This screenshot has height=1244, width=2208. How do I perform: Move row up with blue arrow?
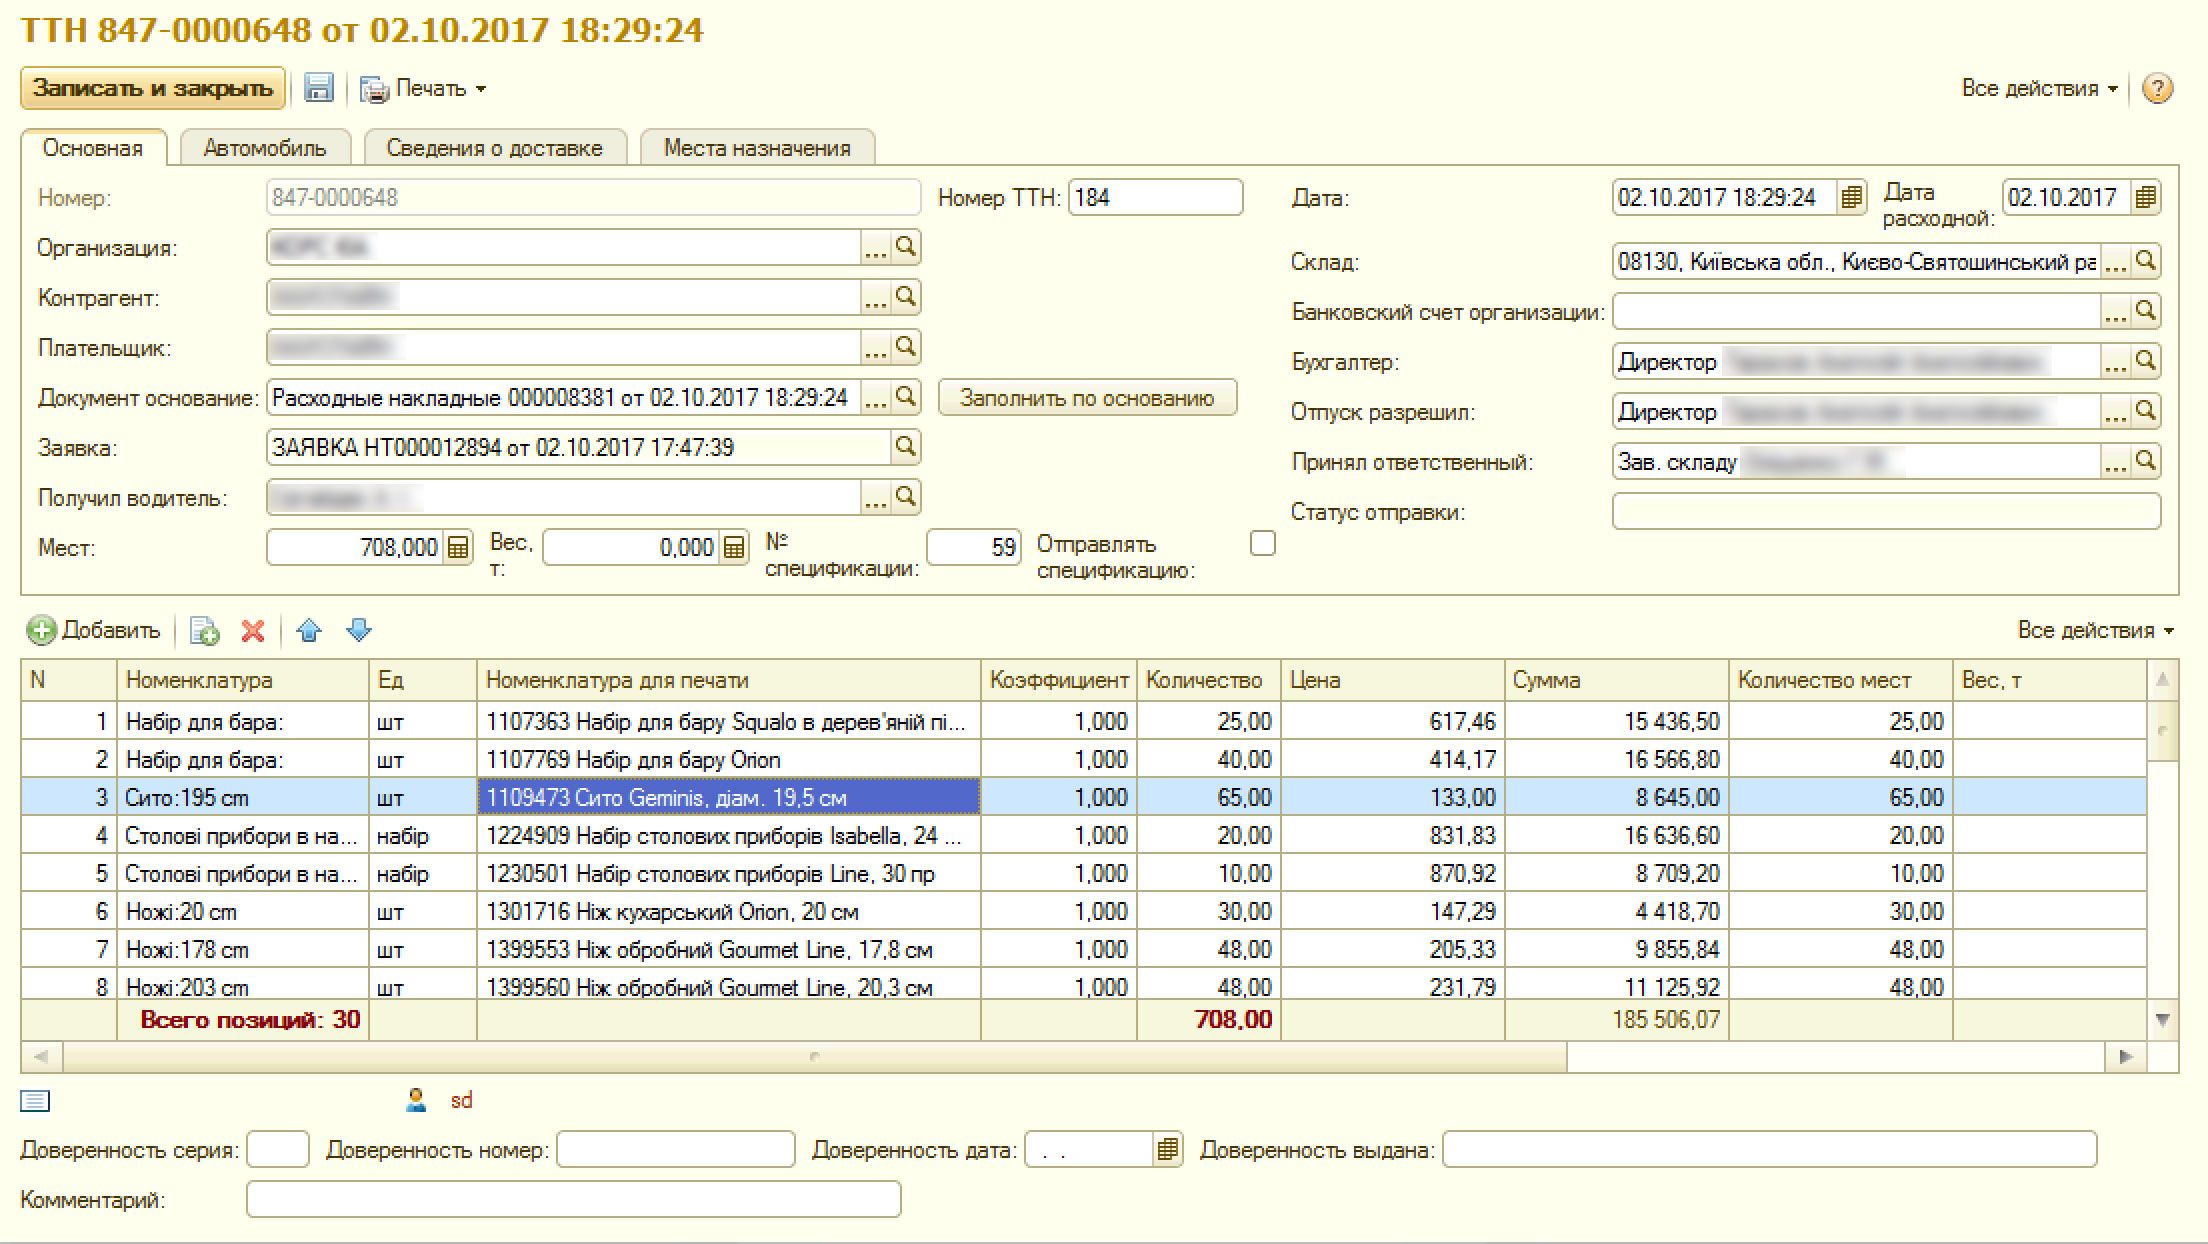309,631
